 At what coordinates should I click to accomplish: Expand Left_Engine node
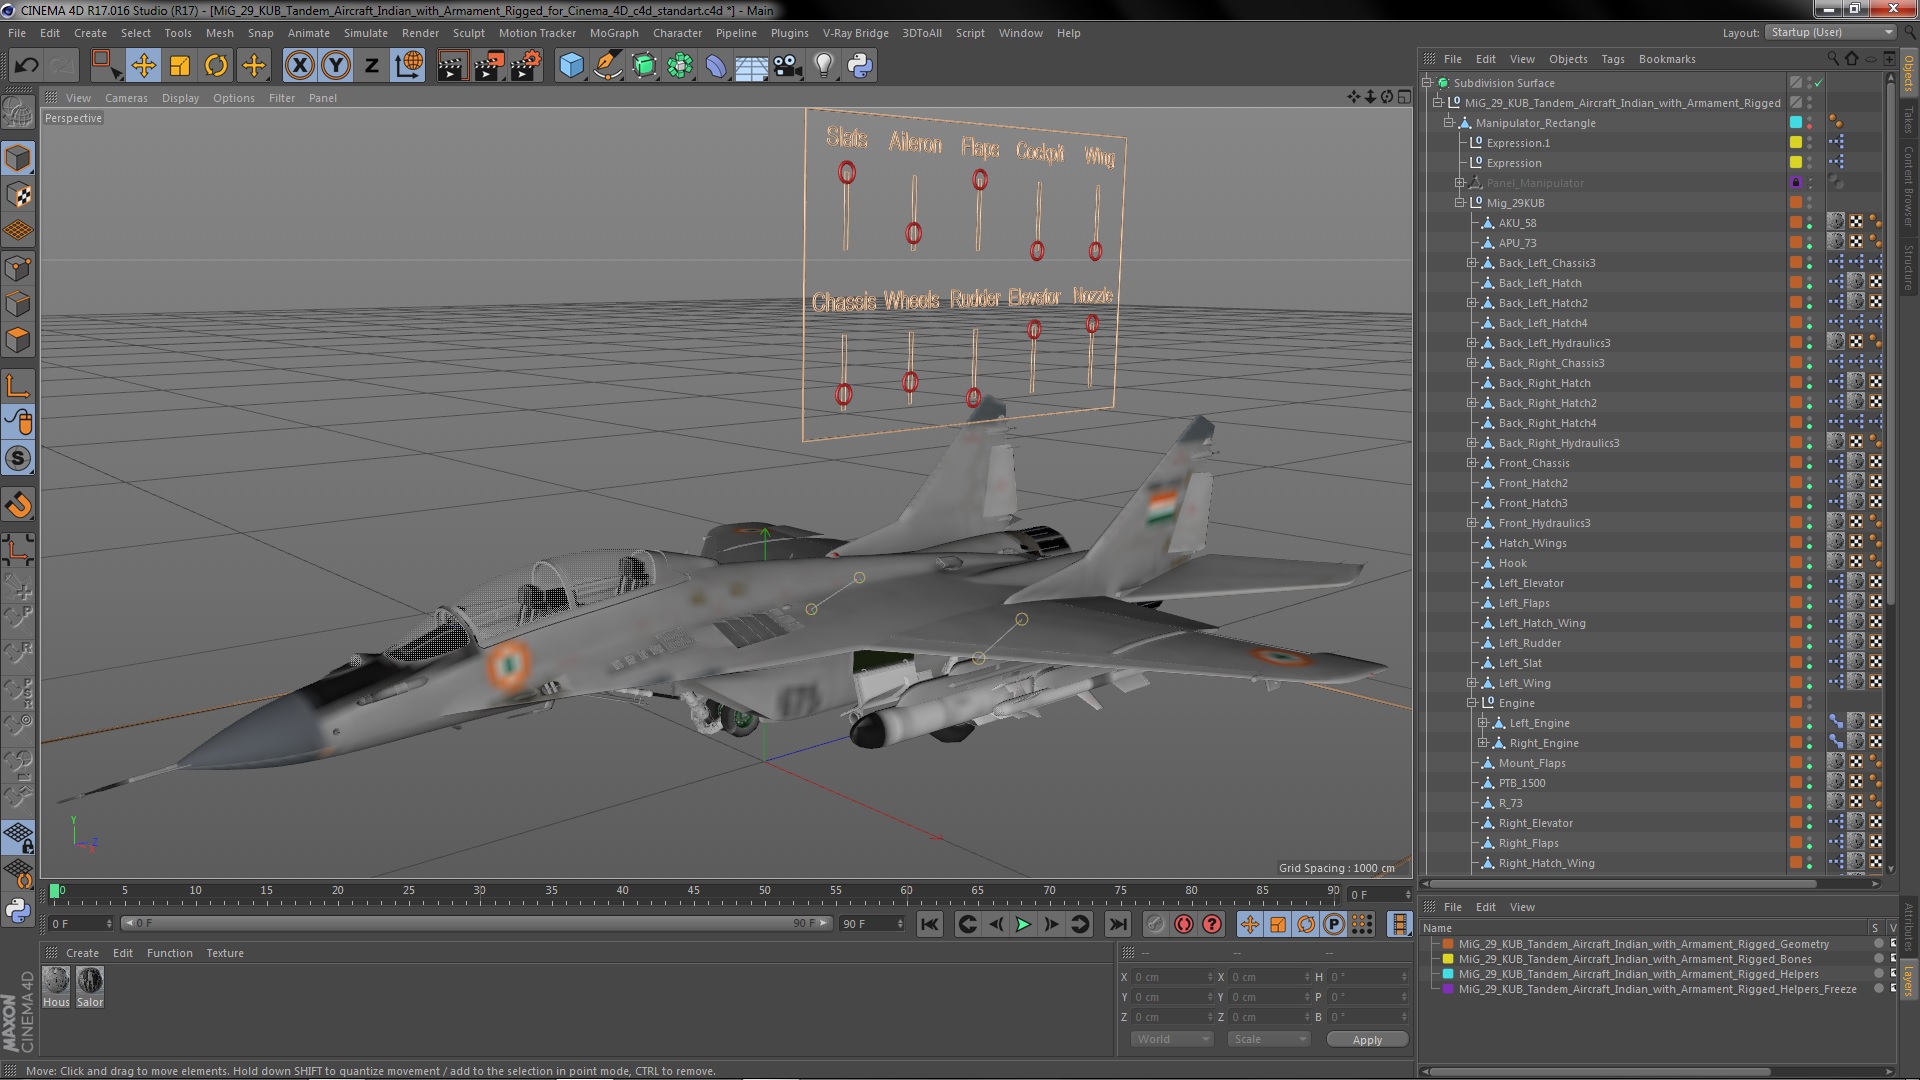pyautogui.click(x=1483, y=723)
